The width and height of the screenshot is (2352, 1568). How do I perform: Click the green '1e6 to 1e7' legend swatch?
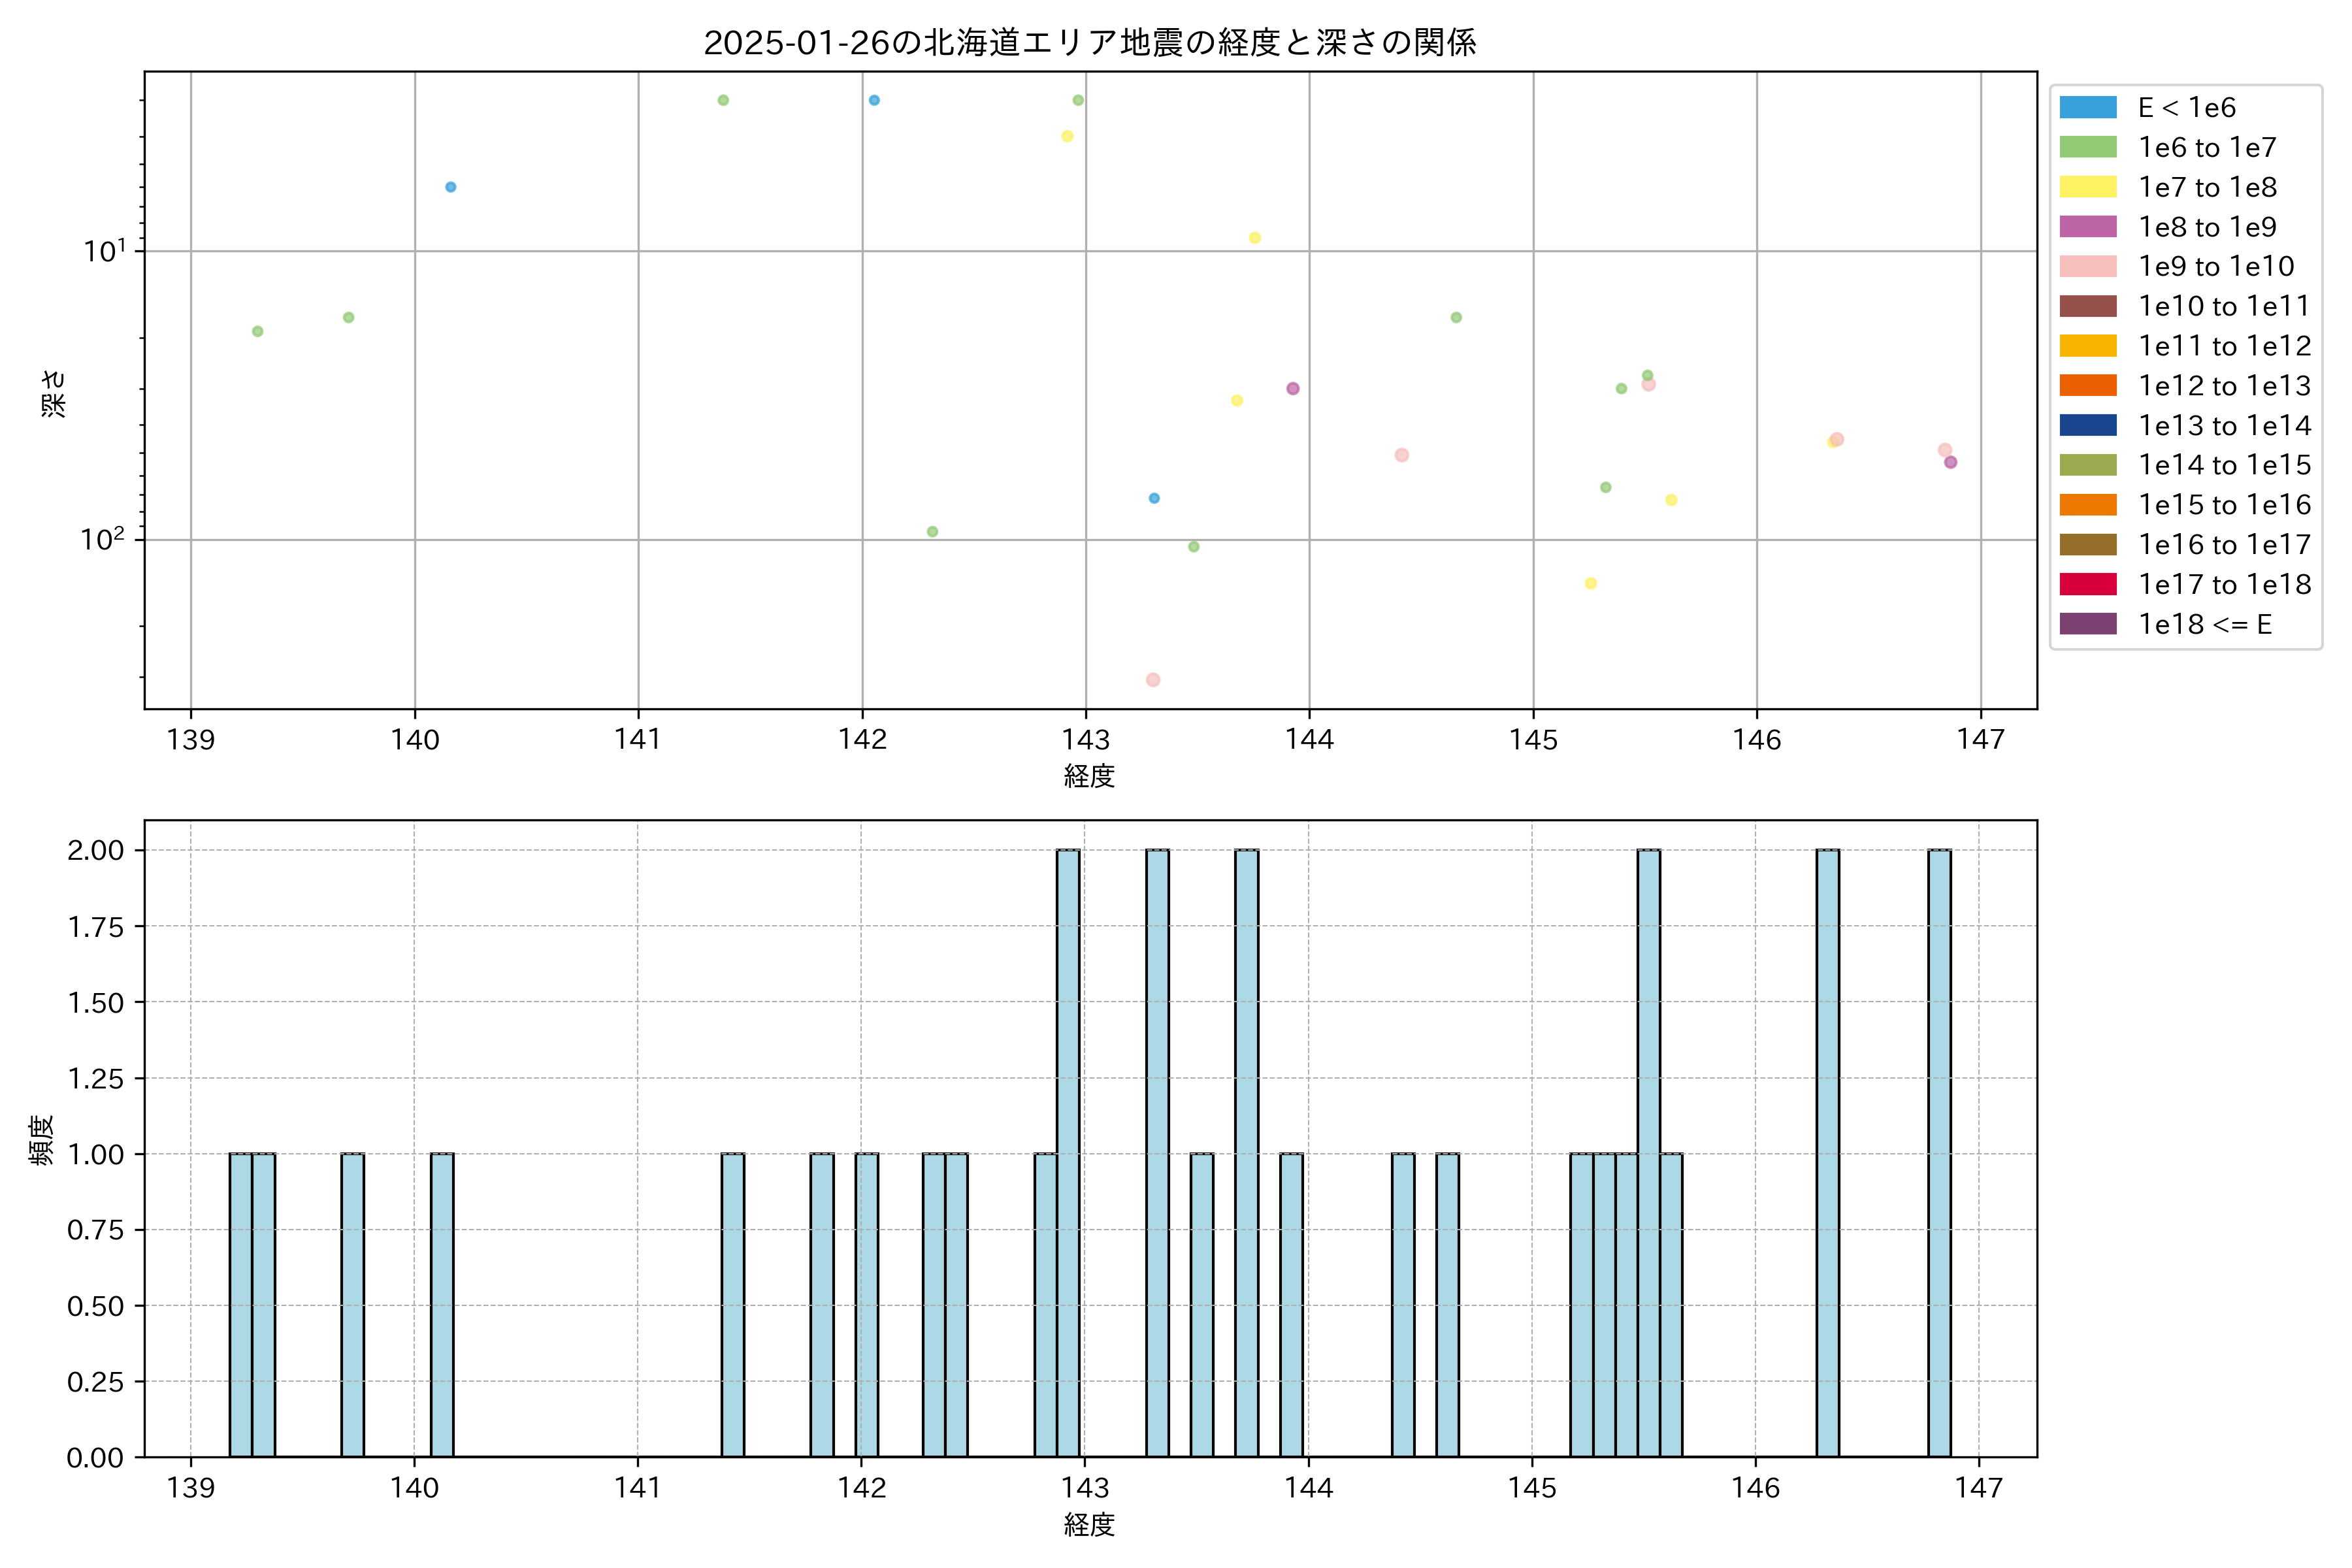(x=2087, y=148)
